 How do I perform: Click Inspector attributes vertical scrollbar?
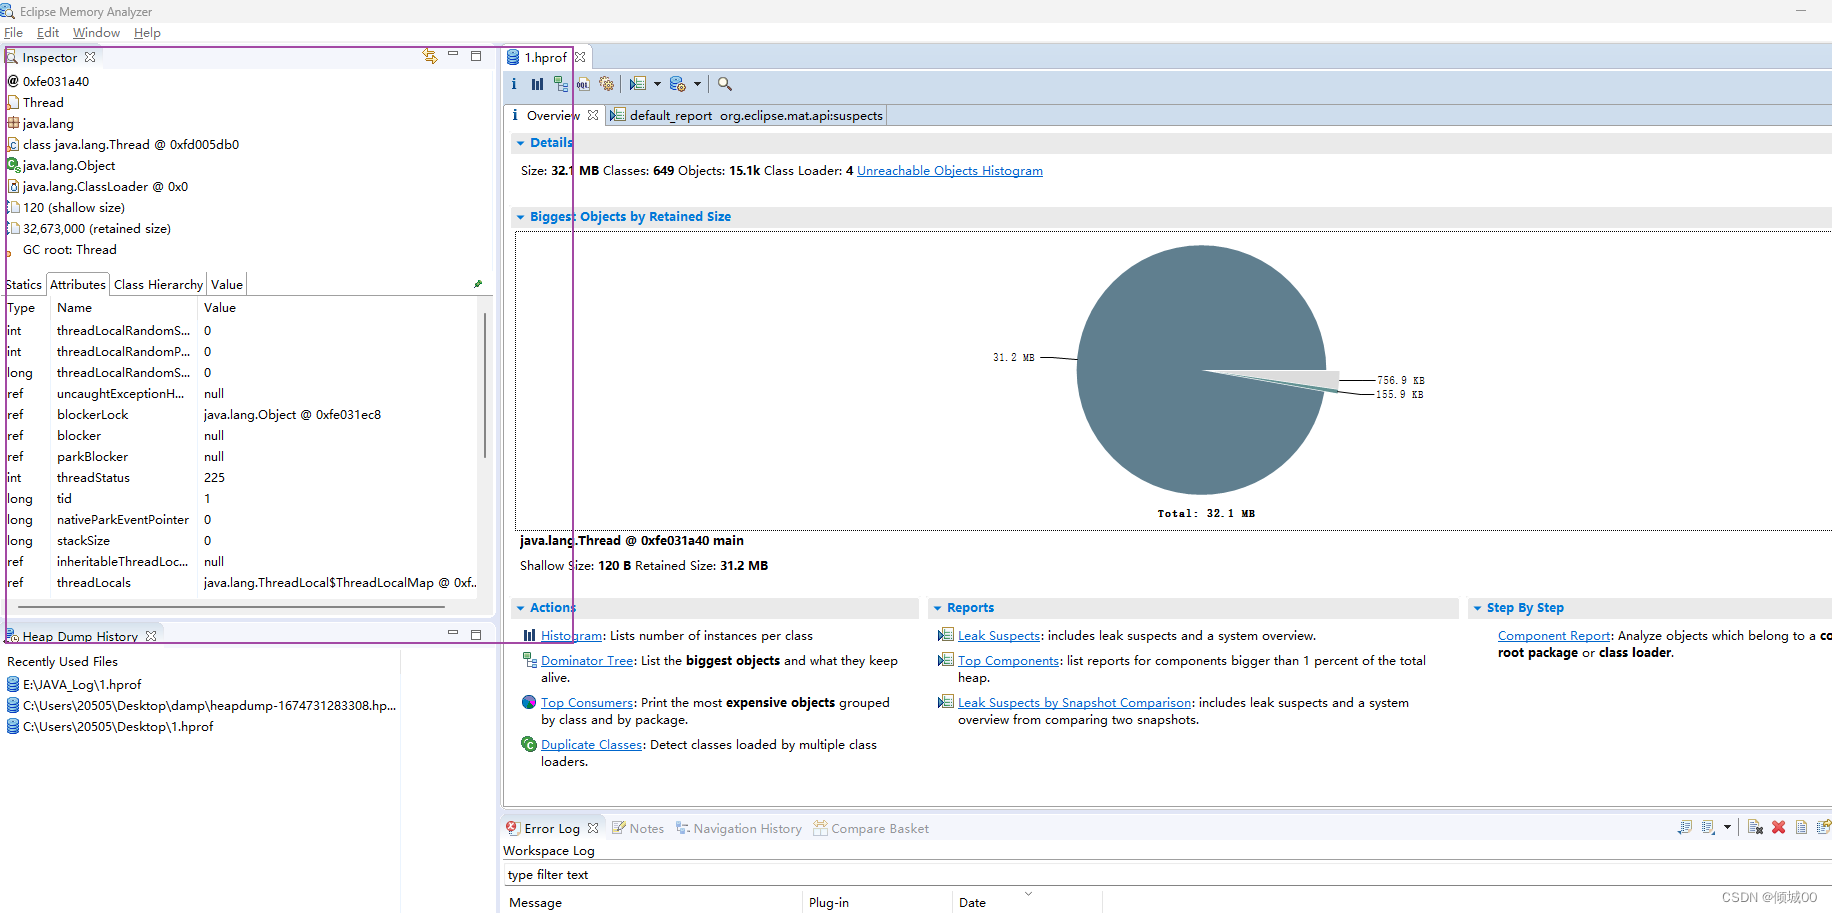tap(484, 385)
